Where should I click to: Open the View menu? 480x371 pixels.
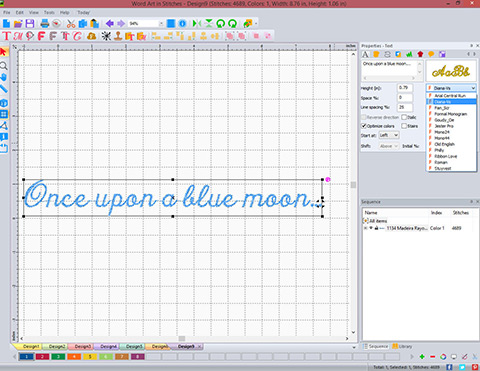pyautogui.click(x=34, y=12)
